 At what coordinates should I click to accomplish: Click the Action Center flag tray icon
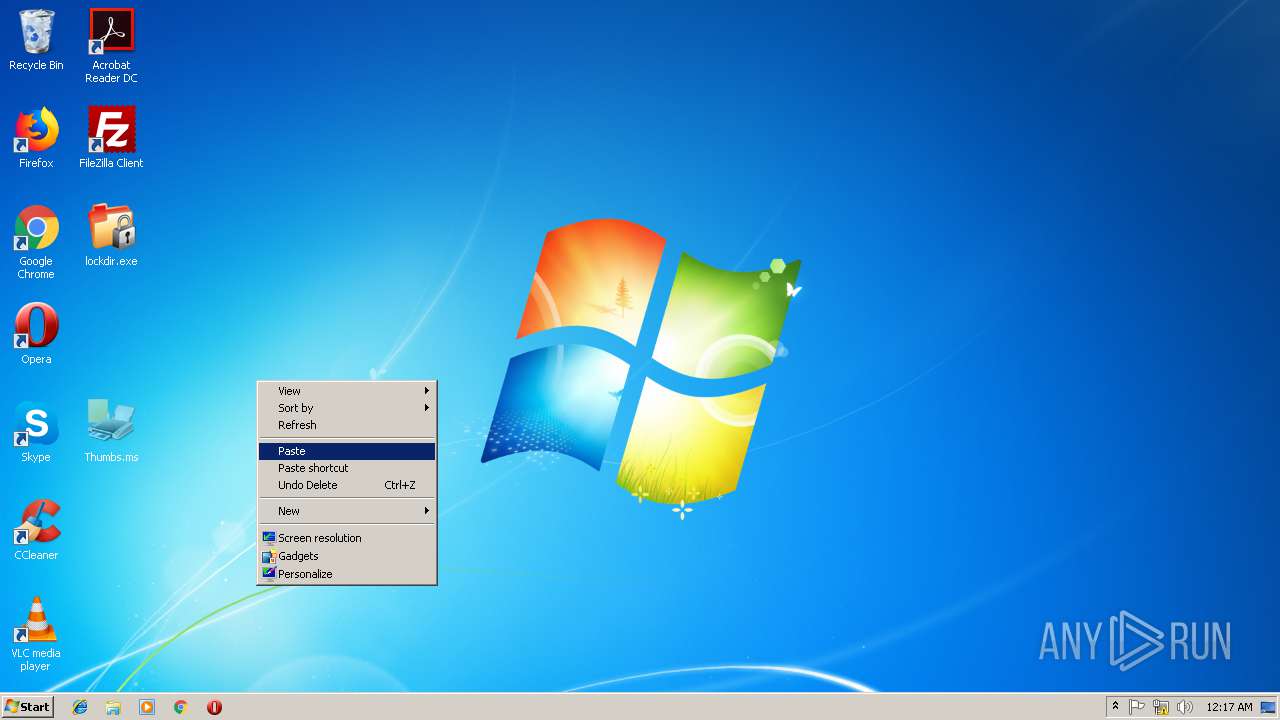click(1137, 707)
